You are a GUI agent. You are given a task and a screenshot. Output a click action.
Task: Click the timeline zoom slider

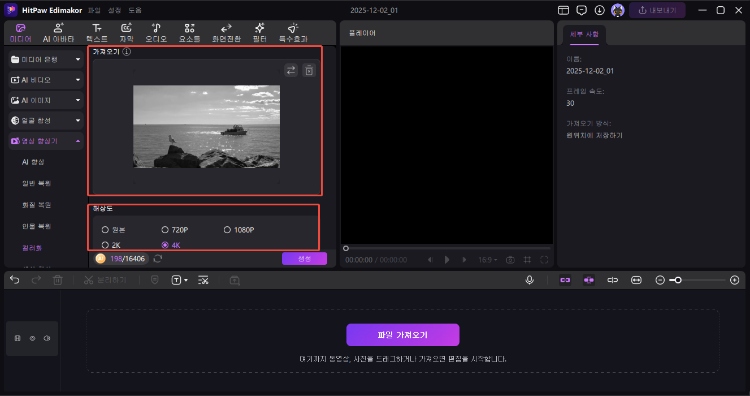click(x=697, y=280)
